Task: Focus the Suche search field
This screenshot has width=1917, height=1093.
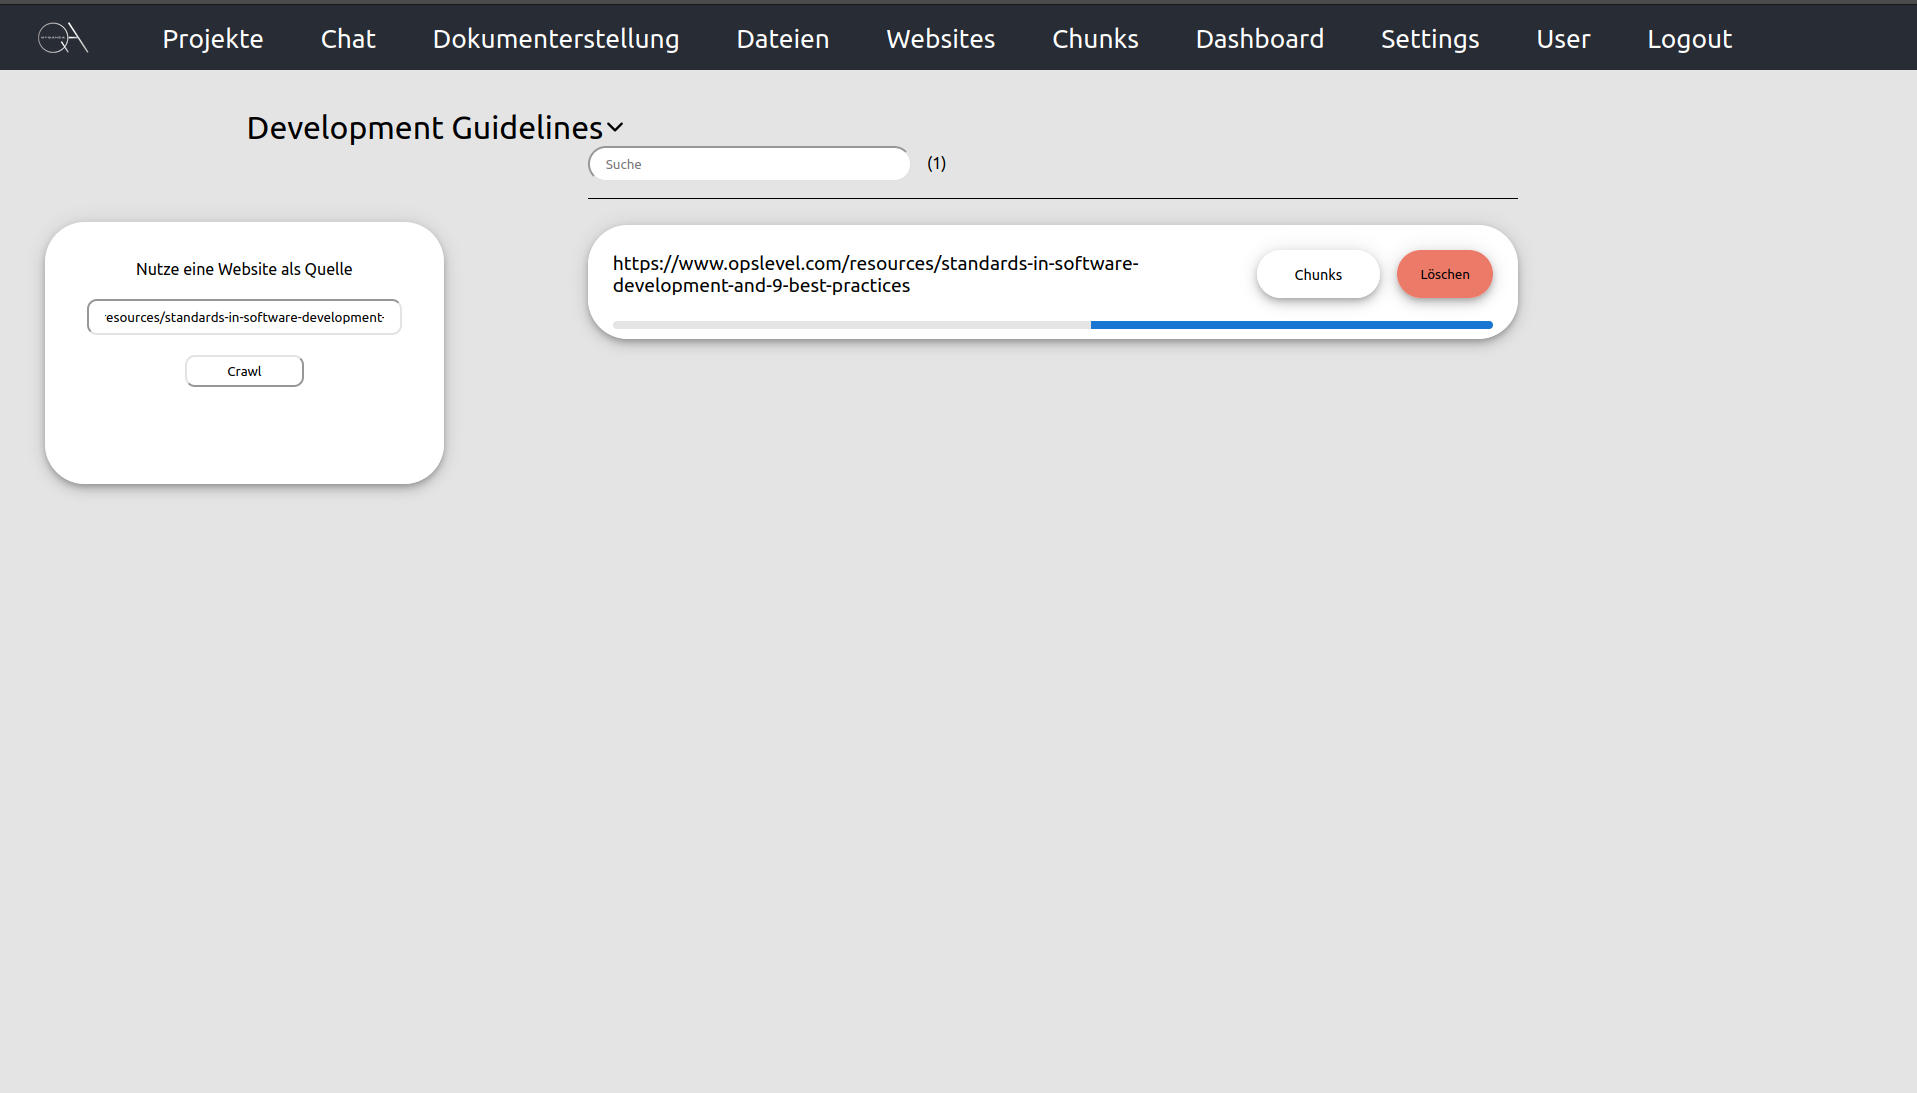Action: click(x=749, y=164)
